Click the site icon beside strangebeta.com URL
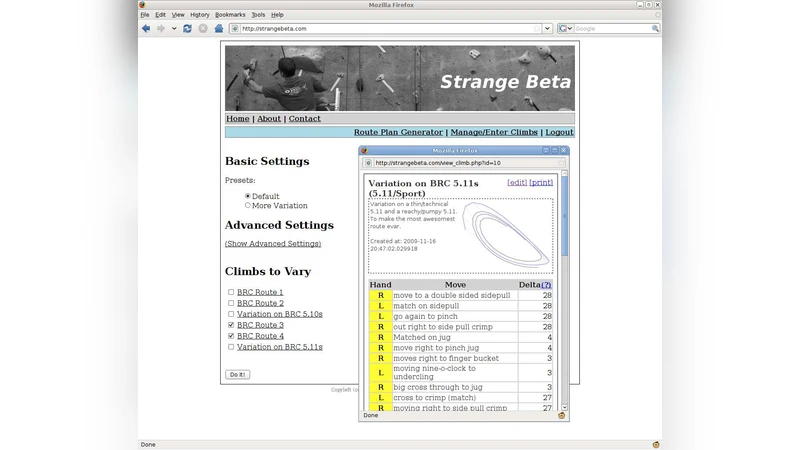 pyautogui.click(x=235, y=28)
